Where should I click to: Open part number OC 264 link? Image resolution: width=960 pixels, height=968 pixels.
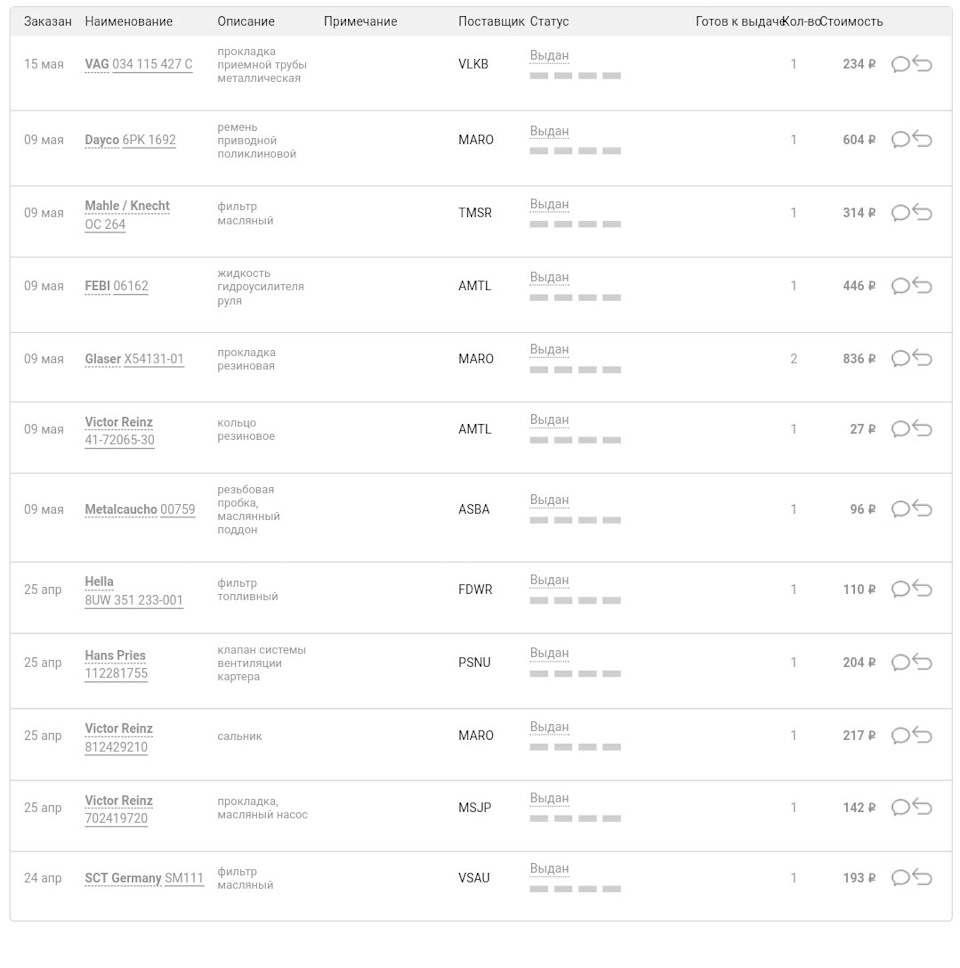(105, 224)
